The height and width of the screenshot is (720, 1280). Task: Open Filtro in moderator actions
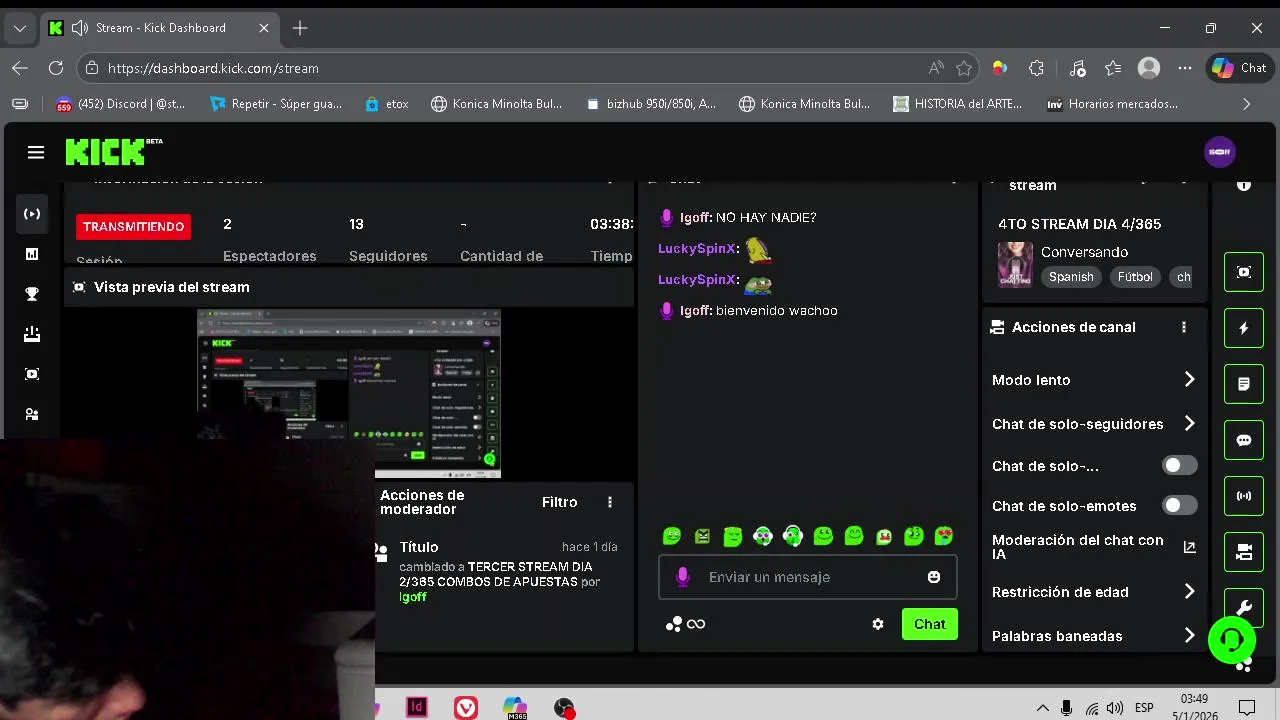click(x=559, y=502)
